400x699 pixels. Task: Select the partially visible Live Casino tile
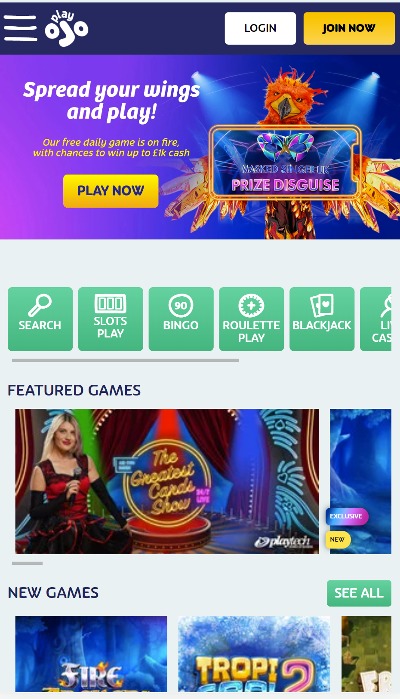click(375, 319)
